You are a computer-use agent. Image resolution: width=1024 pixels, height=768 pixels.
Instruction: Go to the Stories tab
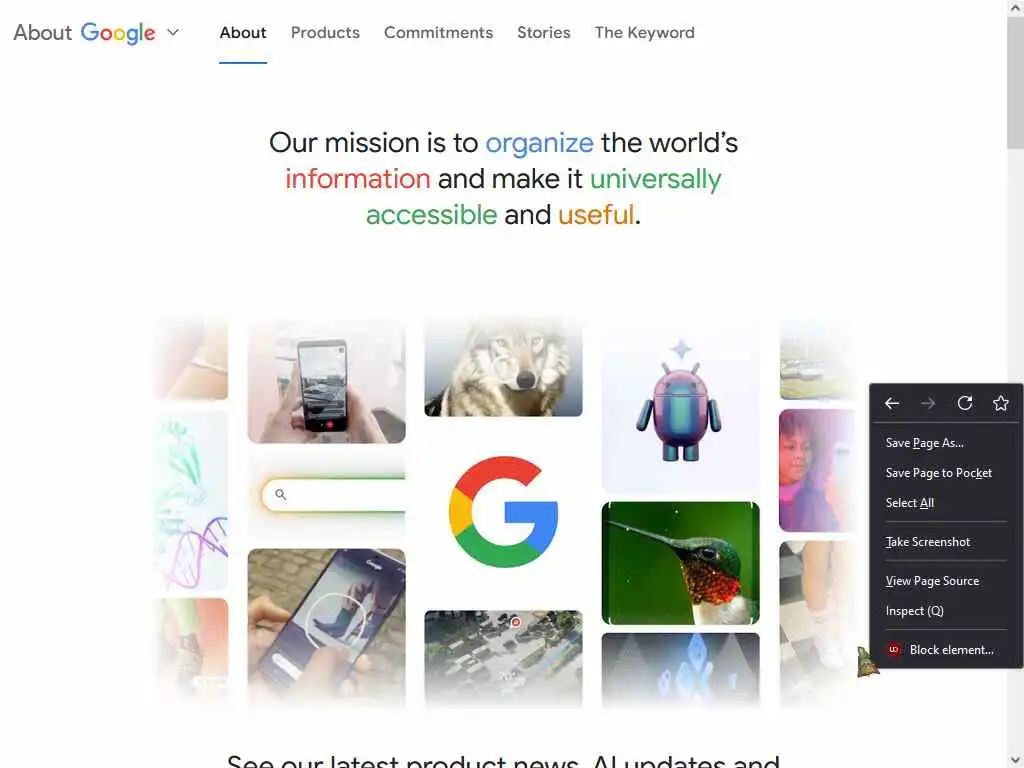tap(543, 33)
